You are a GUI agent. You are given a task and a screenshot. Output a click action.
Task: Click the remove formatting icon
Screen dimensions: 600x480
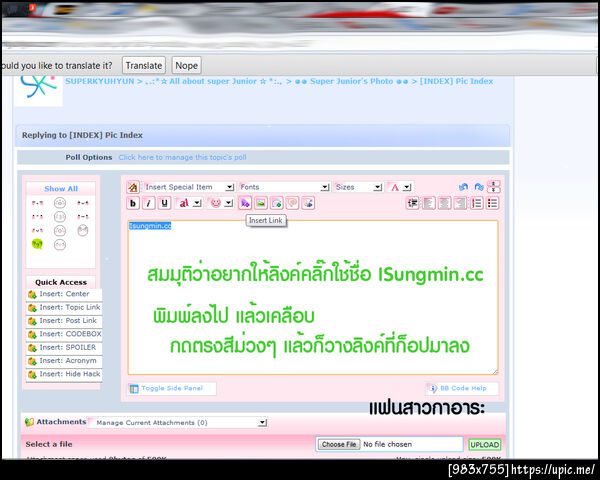[133, 187]
